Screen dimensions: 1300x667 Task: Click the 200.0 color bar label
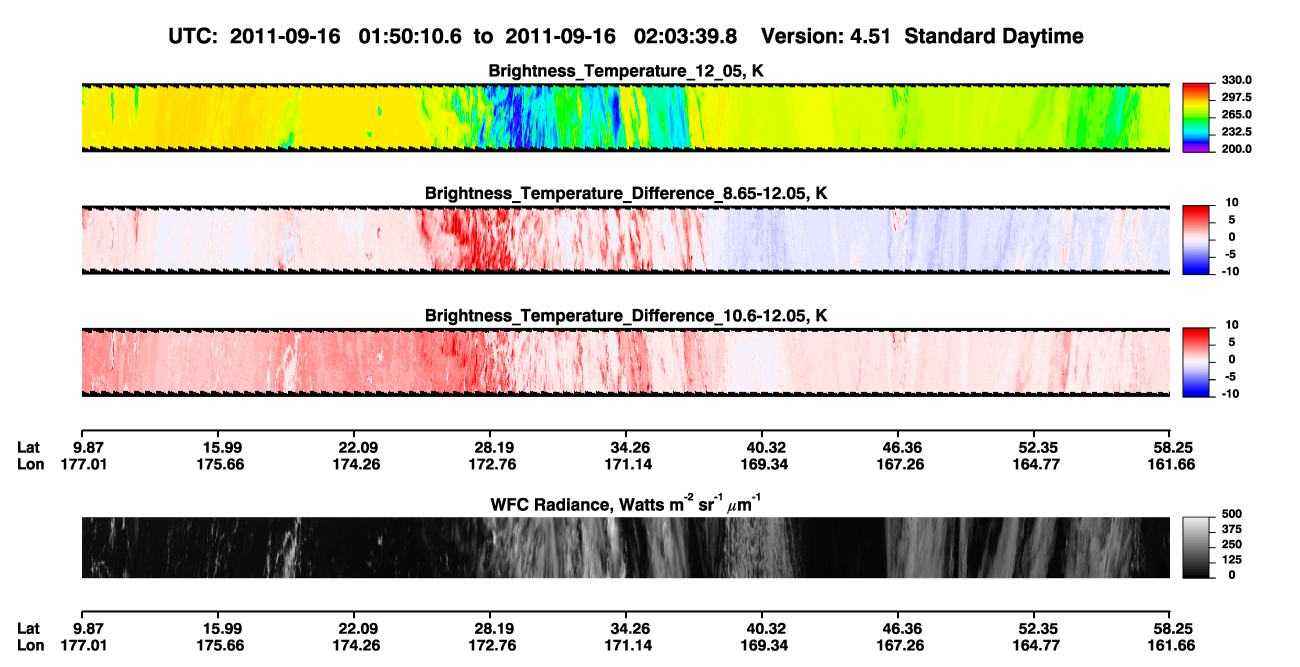coord(1235,148)
